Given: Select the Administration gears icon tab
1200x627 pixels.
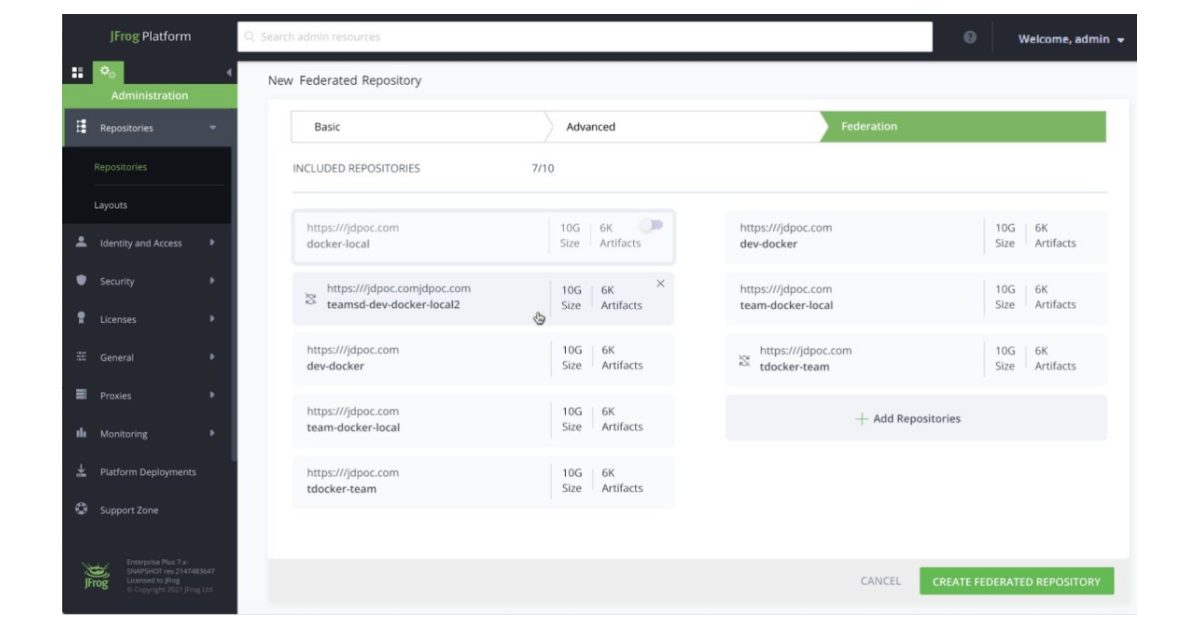Looking at the screenshot, I should [x=106, y=73].
